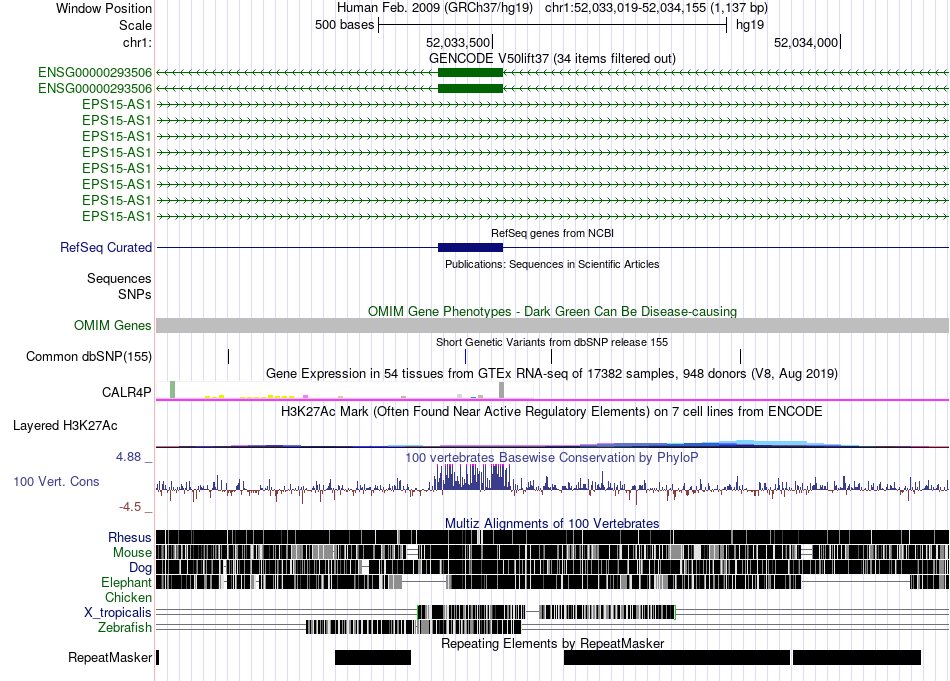950x681 pixels.
Task: Click the 52,033,500 ruler coordinate
Action: point(457,42)
